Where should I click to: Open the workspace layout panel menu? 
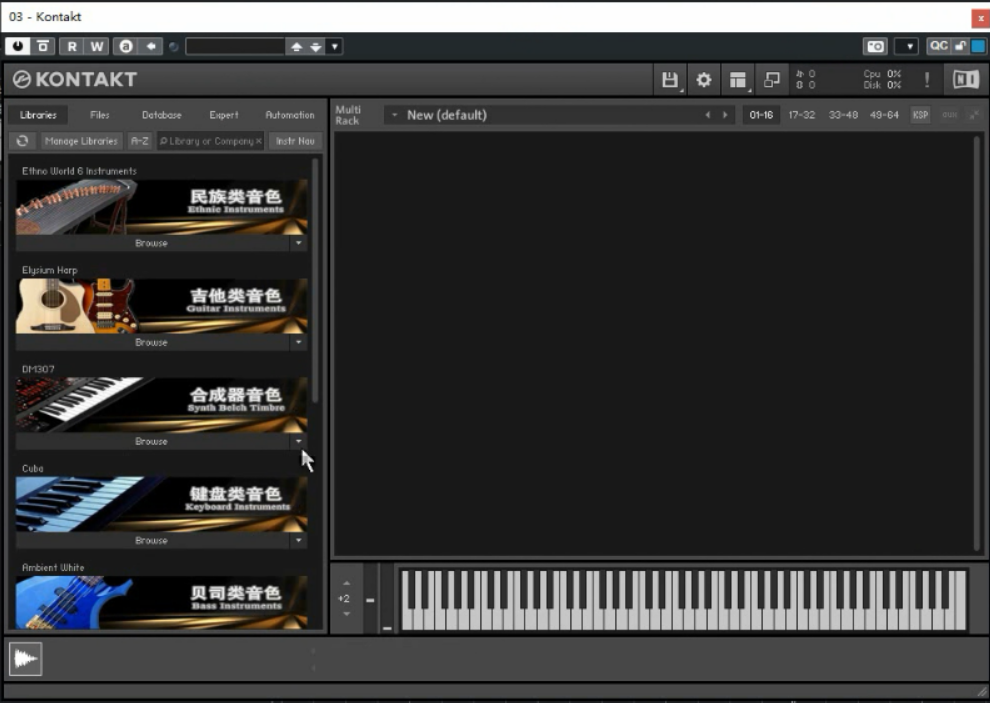coord(738,80)
